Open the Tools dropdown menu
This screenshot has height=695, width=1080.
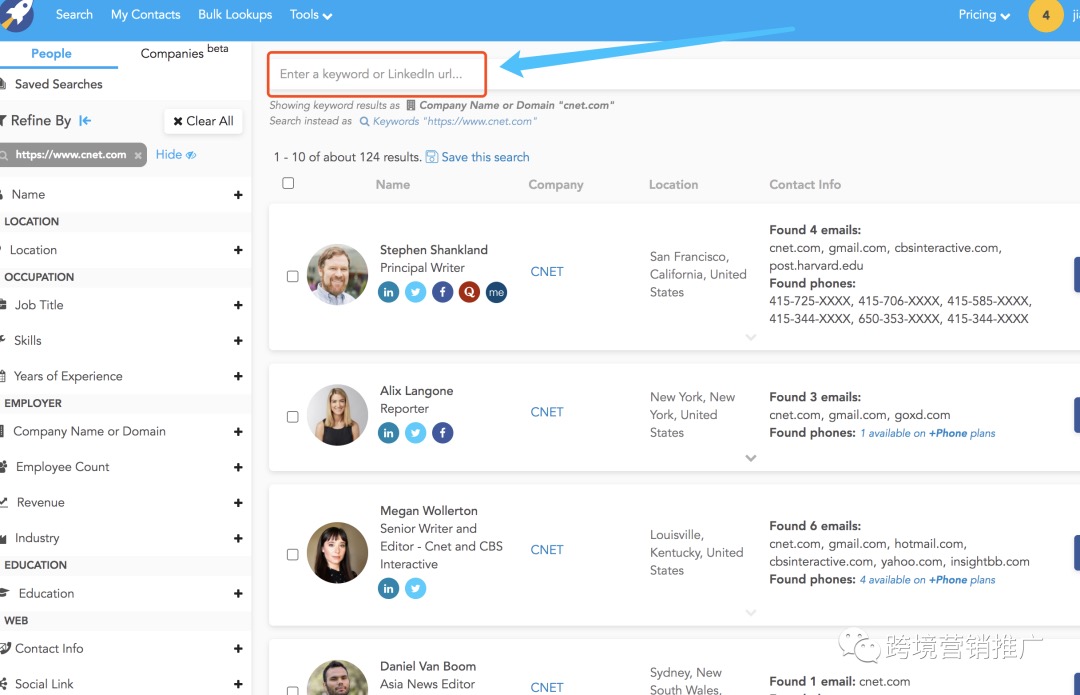(x=311, y=14)
